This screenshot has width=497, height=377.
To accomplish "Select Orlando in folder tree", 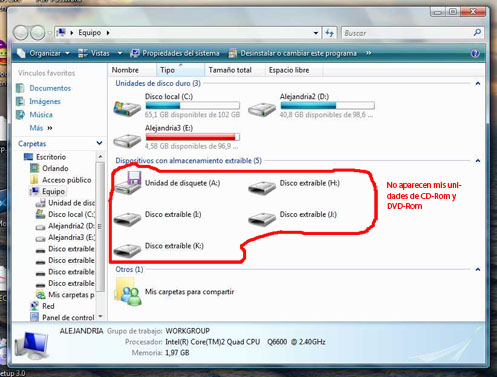I will (55, 168).
